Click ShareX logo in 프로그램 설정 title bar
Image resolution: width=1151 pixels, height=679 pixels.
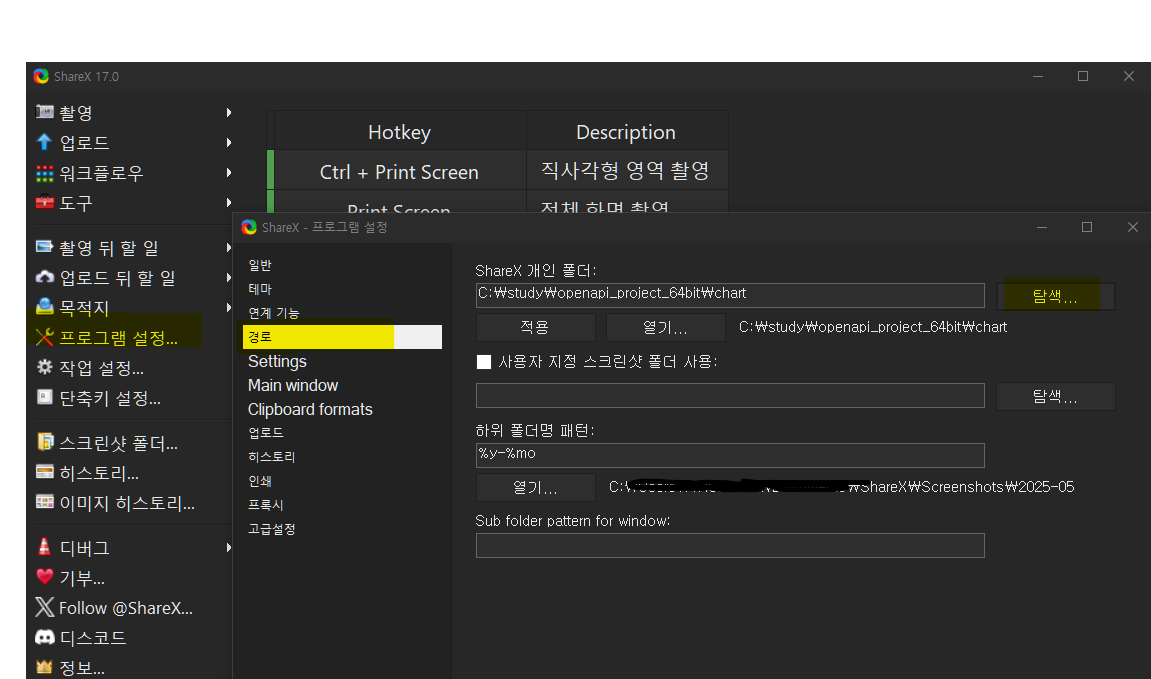tap(249, 228)
